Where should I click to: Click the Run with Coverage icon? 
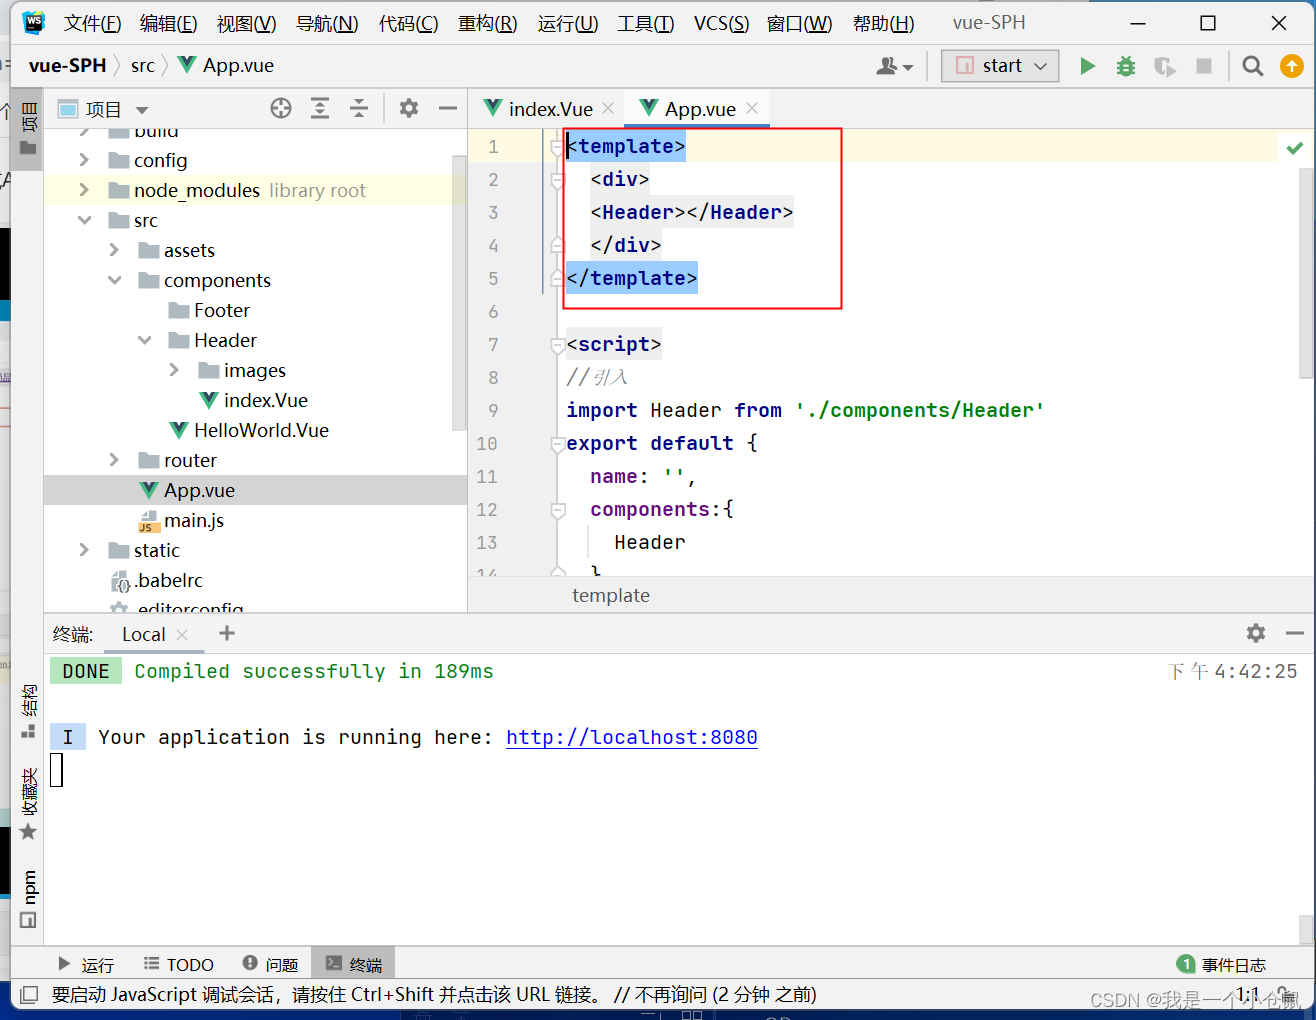[1164, 66]
